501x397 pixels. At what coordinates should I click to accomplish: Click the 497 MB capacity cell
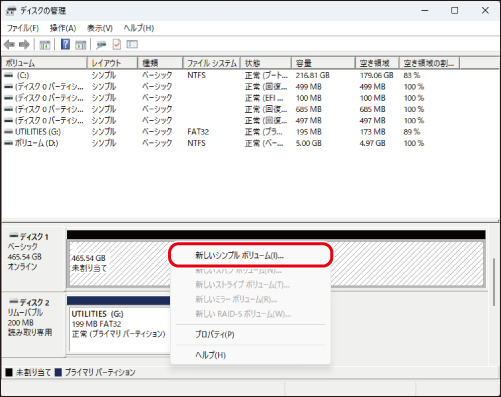(309, 121)
